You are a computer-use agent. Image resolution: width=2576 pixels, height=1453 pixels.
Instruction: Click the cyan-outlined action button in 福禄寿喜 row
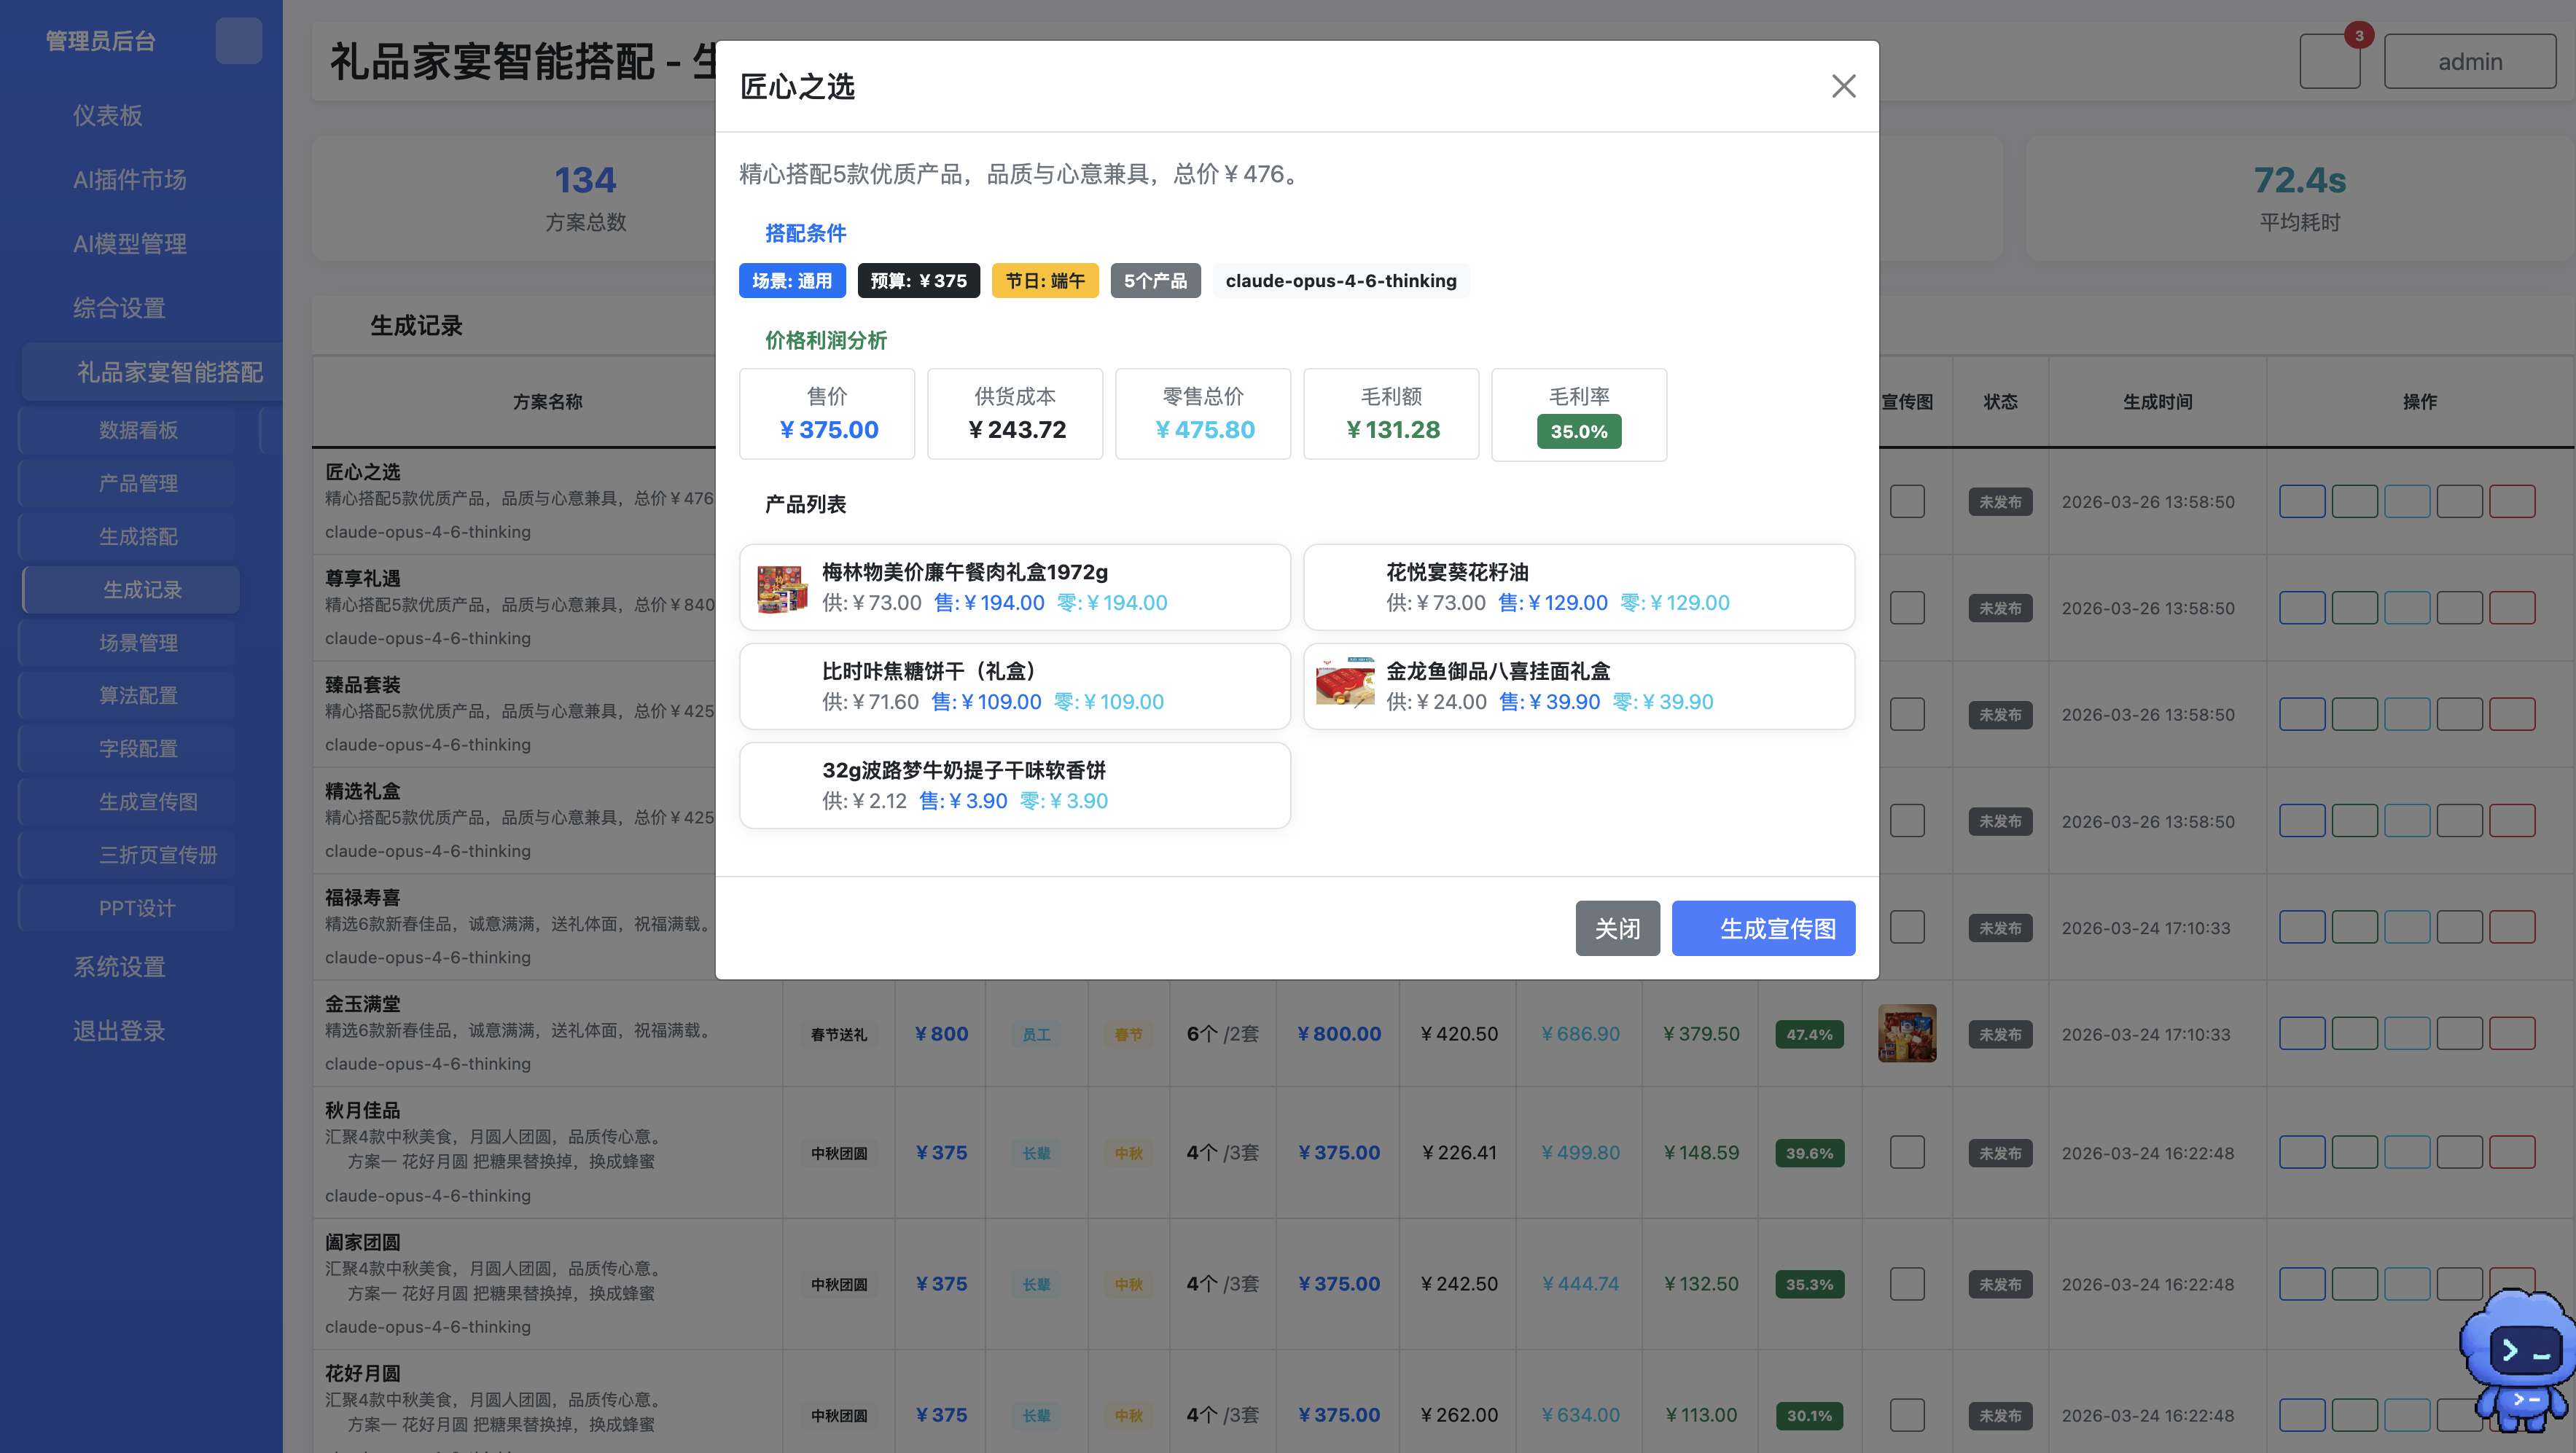[2406, 927]
